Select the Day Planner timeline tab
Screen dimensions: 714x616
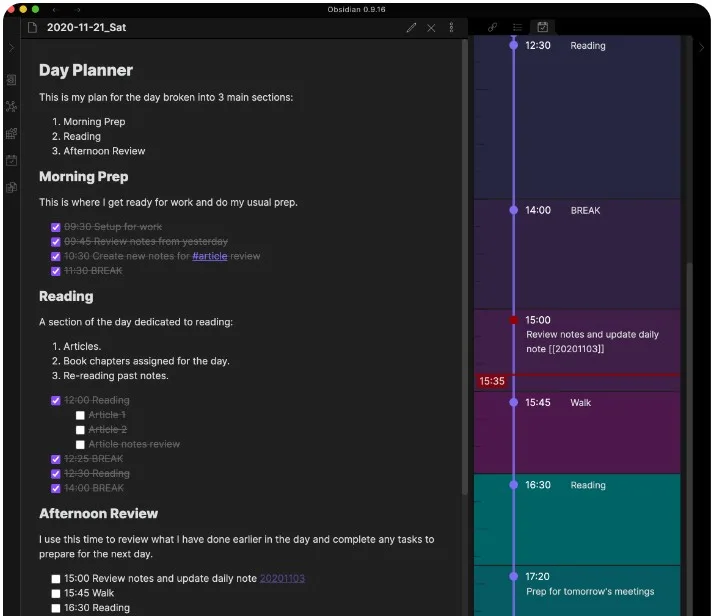[x=542, y=27]
